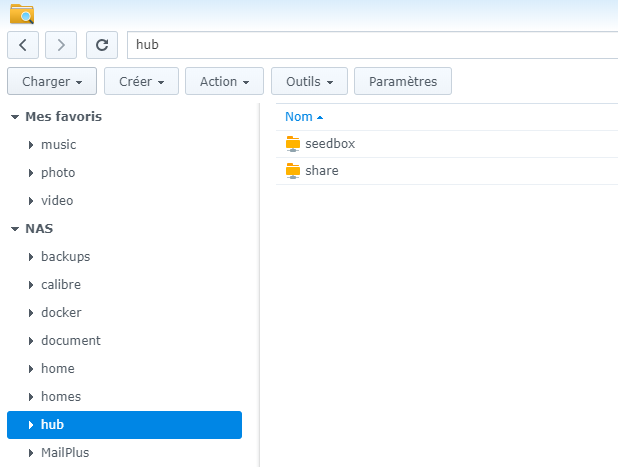The width and height of the screenshot is (618, 467).
Task: Click the Paramètres button
Action: coord(403,82)
